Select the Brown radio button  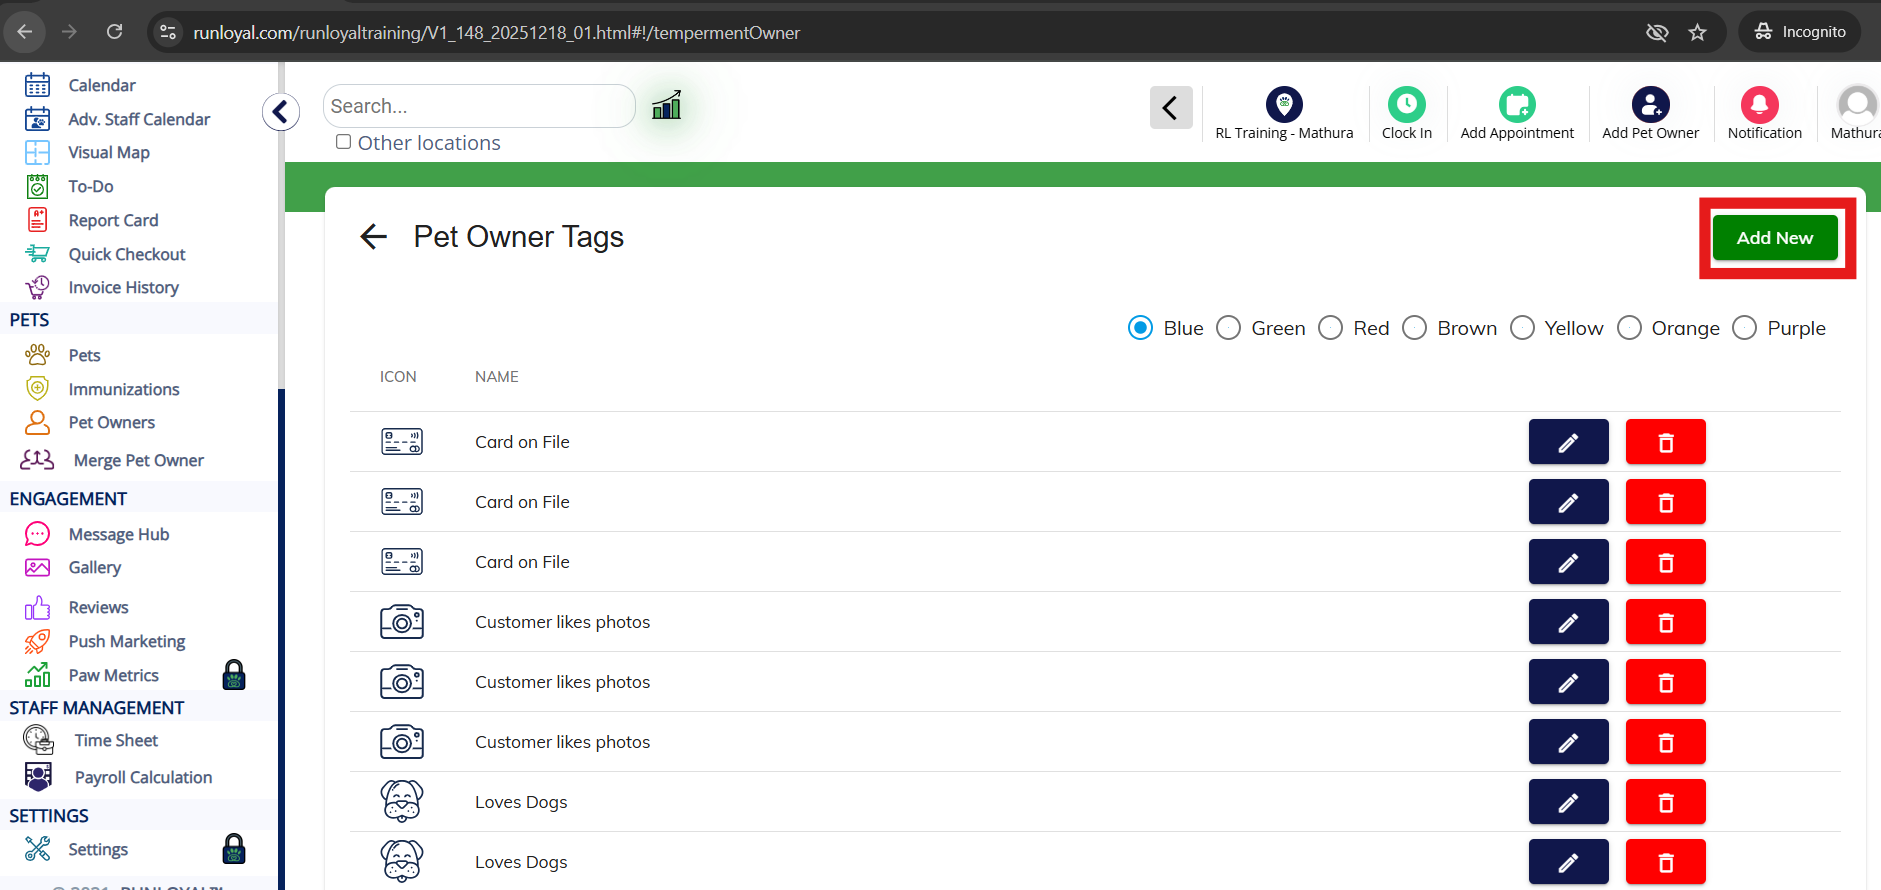tap(1414, 328)
